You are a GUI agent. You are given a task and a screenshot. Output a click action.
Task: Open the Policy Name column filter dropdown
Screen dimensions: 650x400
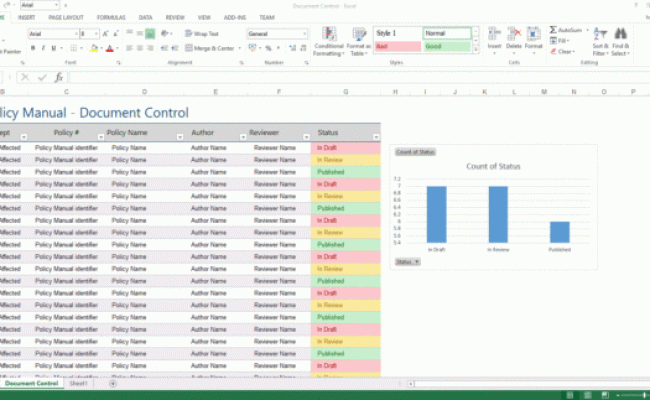(x=180, y=137)
